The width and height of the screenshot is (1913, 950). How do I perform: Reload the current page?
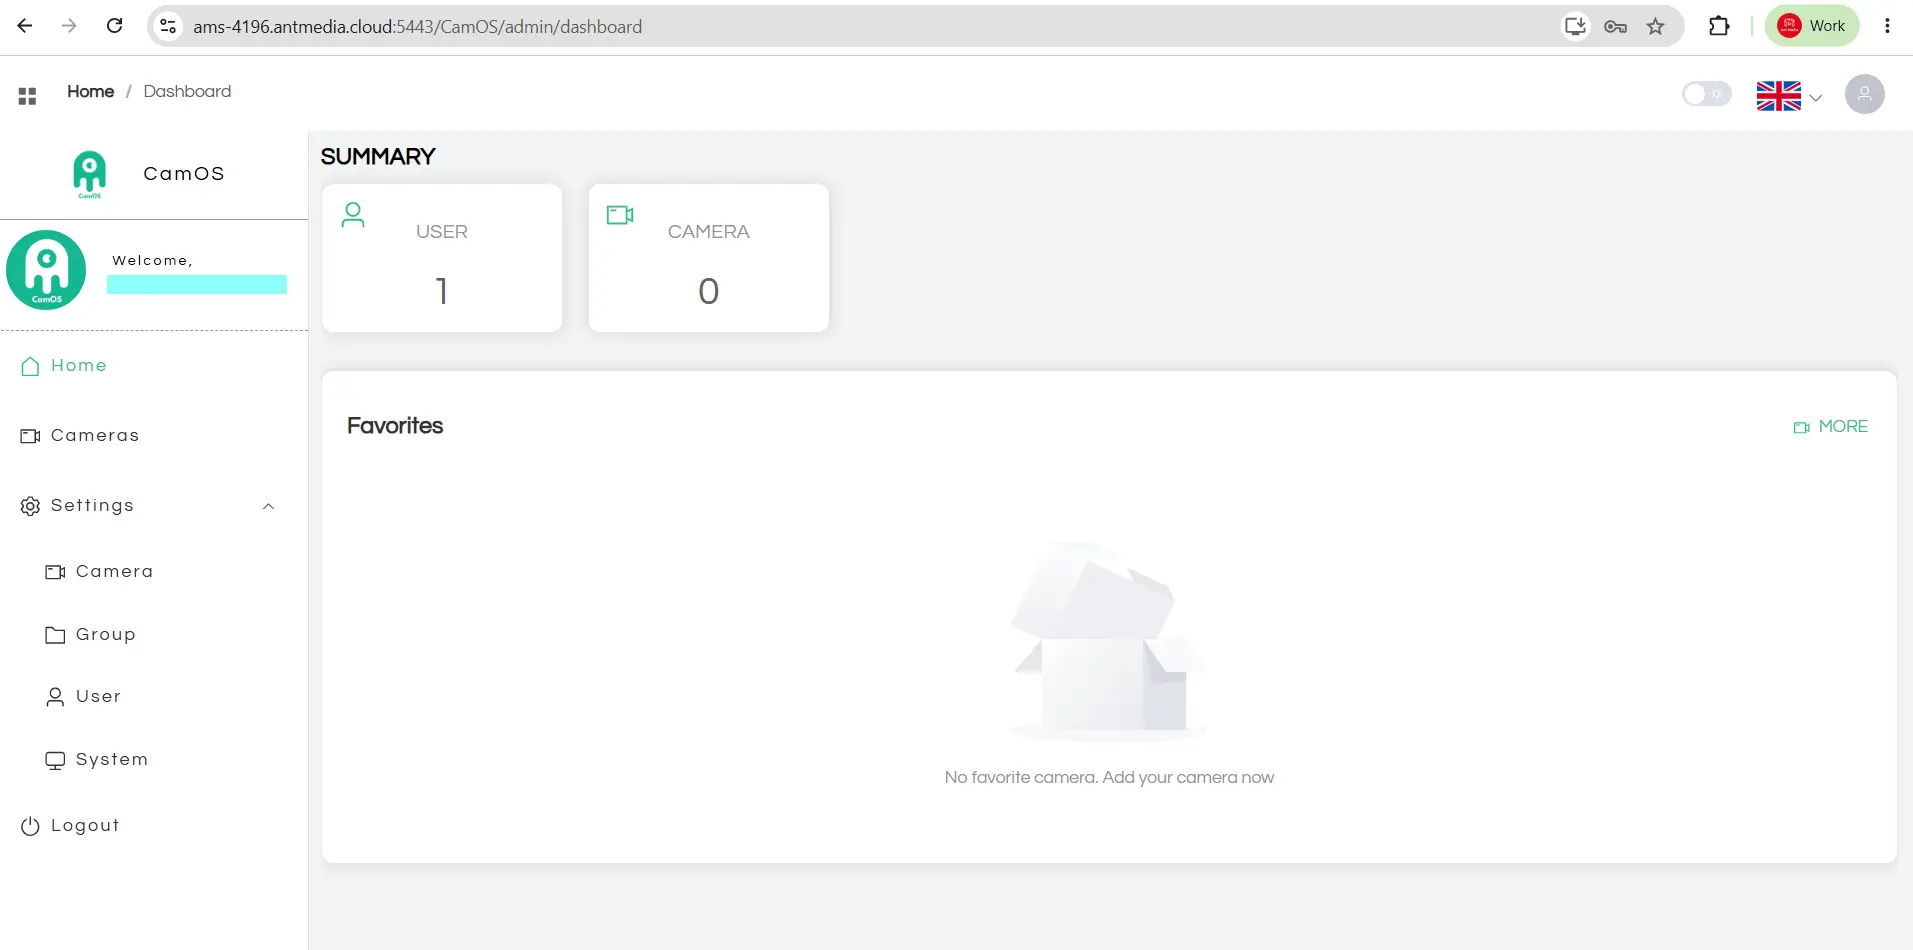pyautogui.click(x=115, y=26)
